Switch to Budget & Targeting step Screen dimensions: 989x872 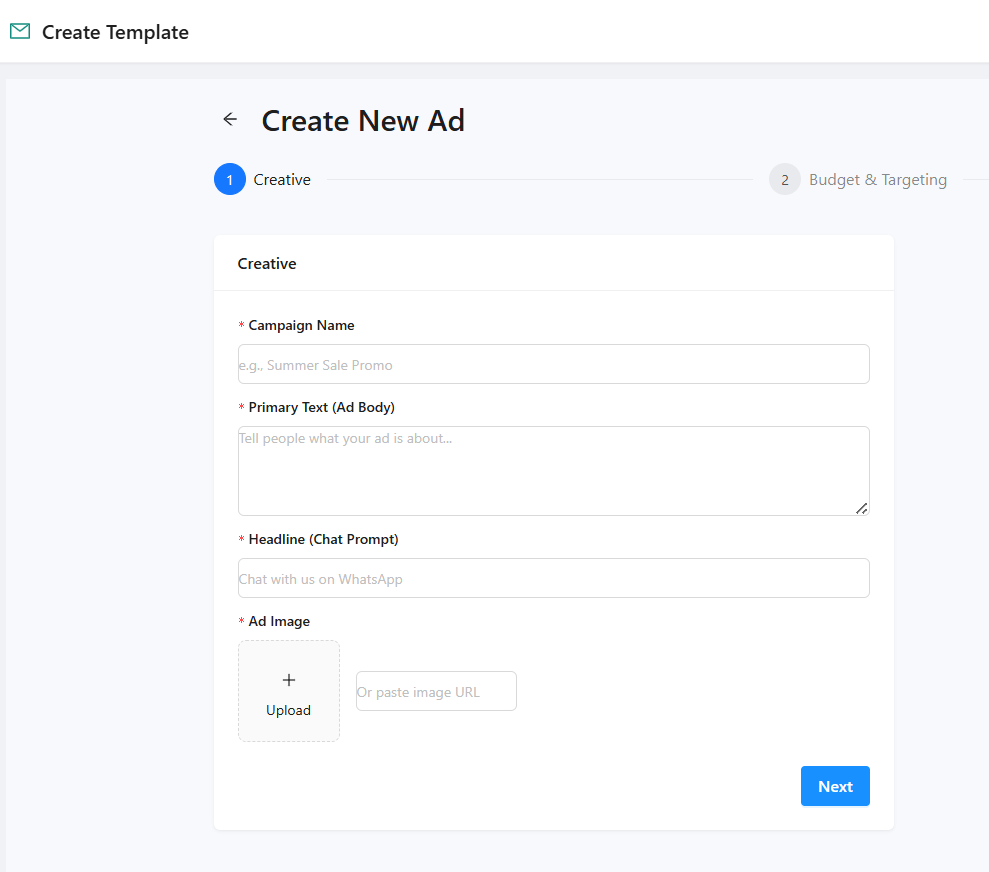(877, 180)
